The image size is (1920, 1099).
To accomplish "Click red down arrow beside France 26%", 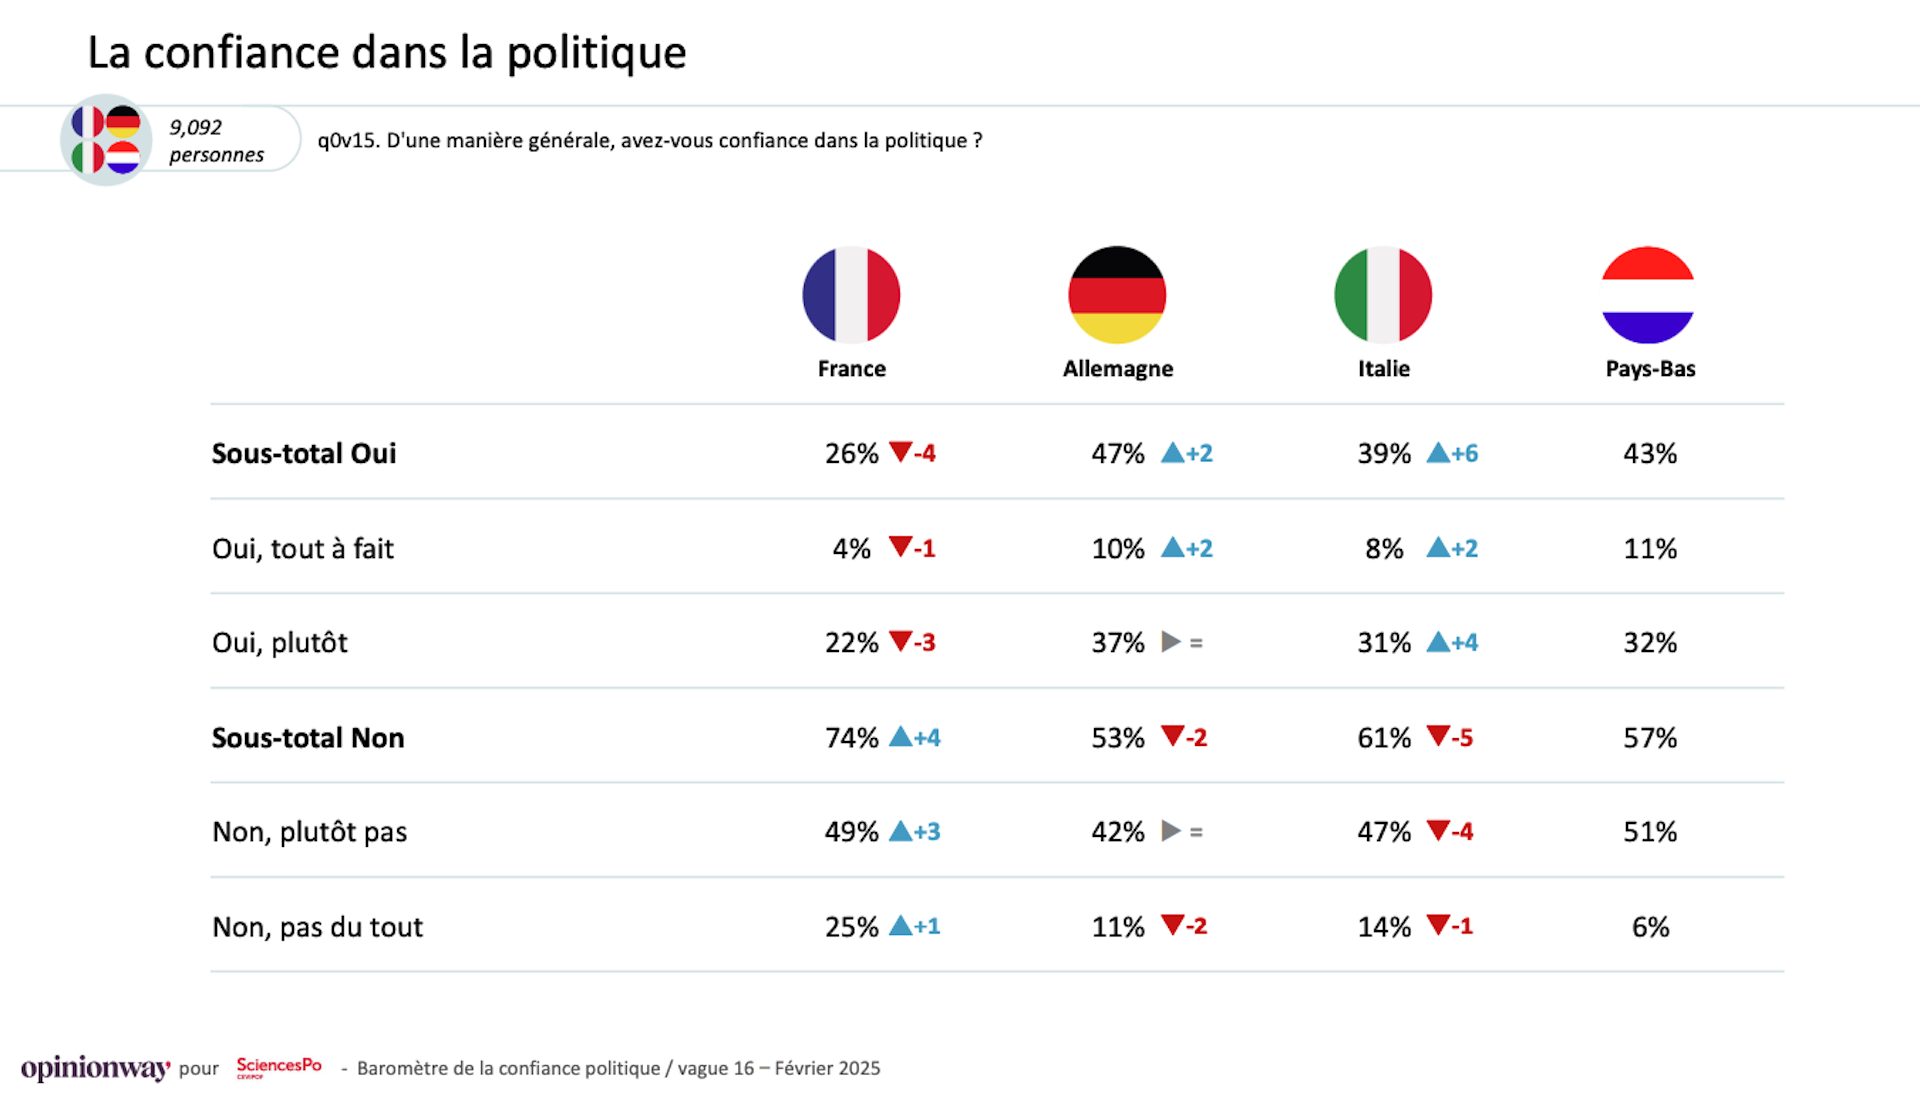I will pyautogui.click(x=900, y=452).
